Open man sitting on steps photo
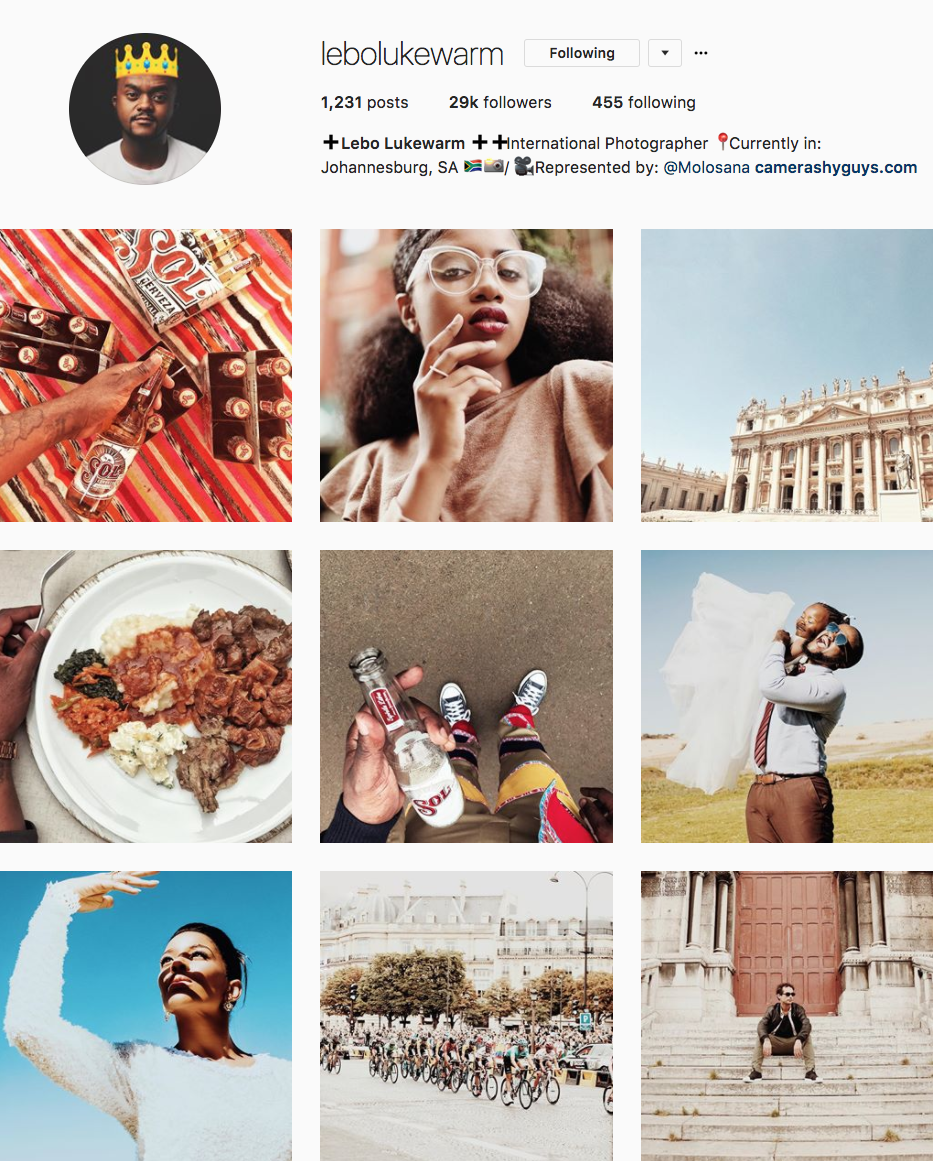933x1161 pixels. point(787,1016)
